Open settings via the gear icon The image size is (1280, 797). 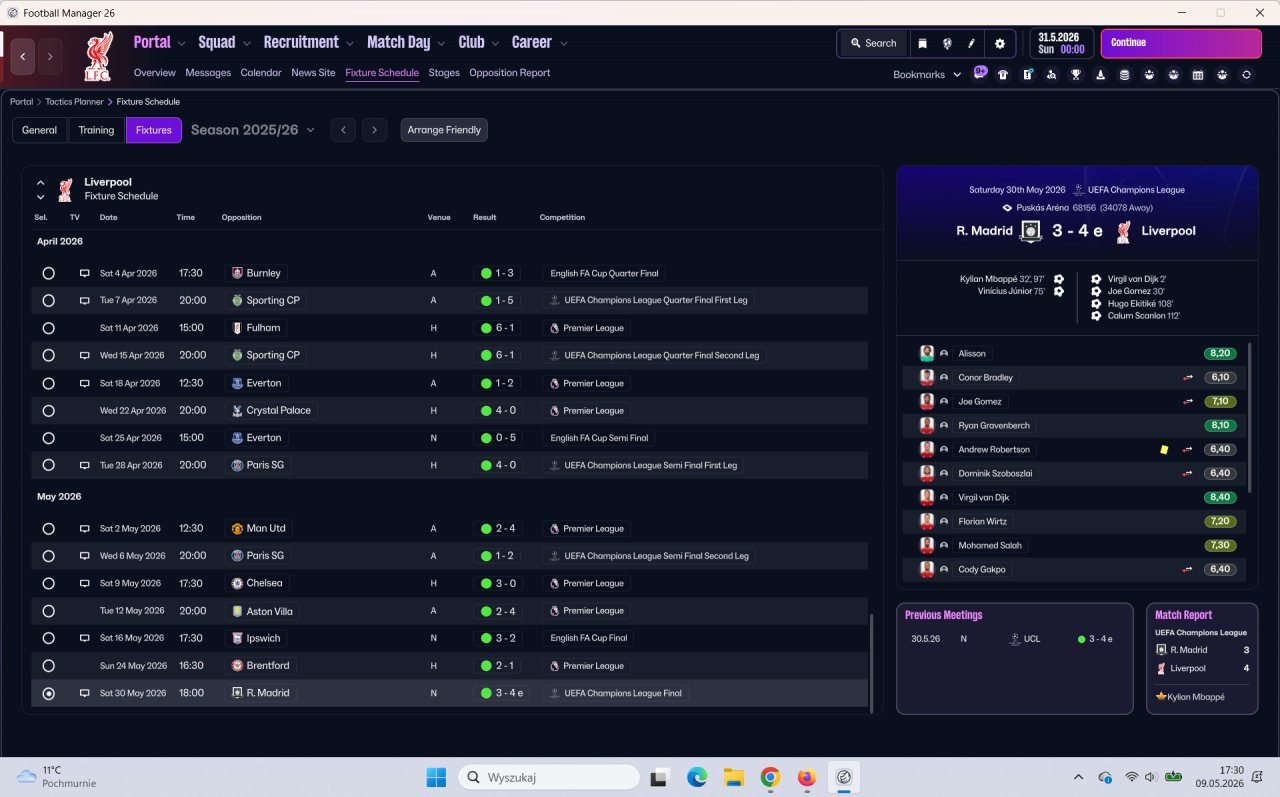tap(1000, 43)
